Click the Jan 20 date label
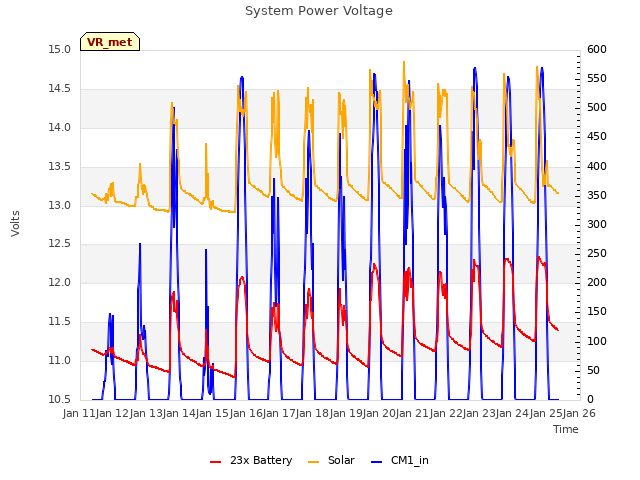 pyautogui.click(x=379, y=413)
